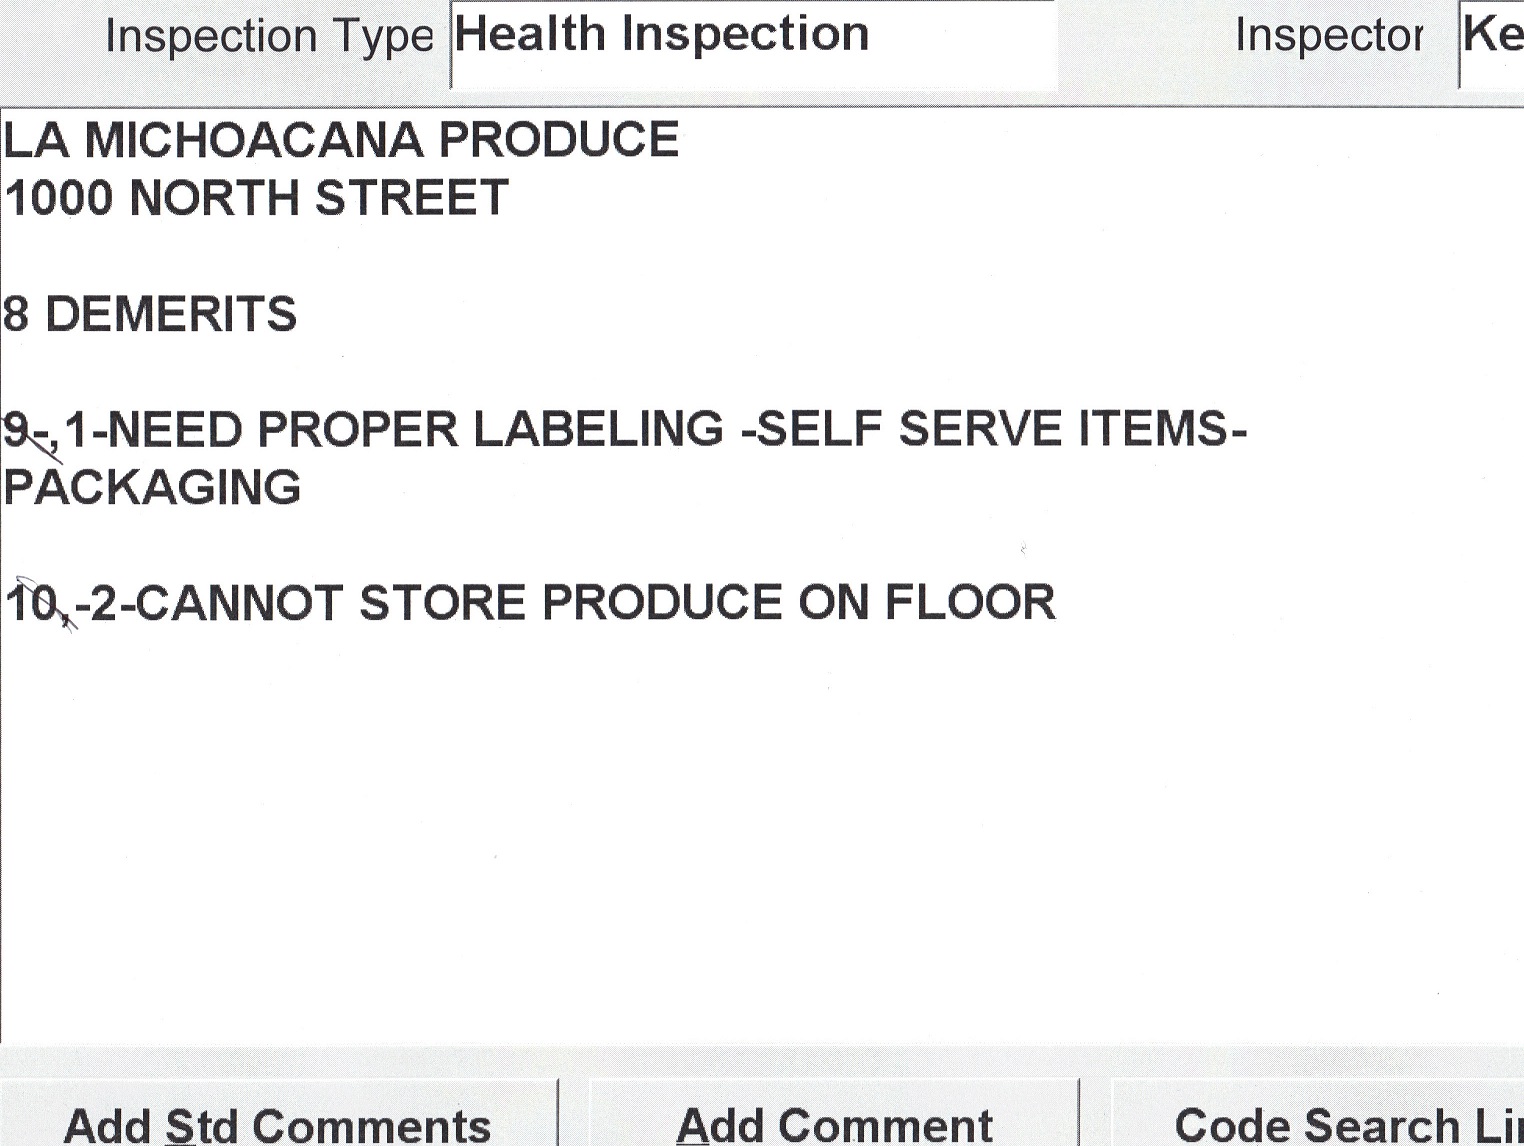Click the word PACKAGING in comments
The height and width of the screenshot is (1146, 1524).
pyautogui.click(x=152, y=488)
